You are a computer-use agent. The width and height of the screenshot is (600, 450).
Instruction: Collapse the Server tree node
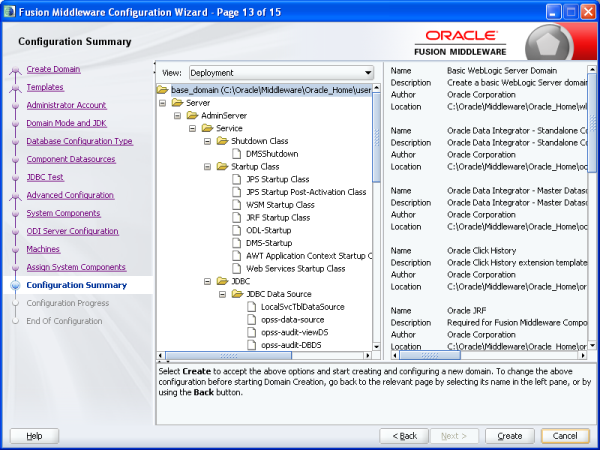[163, 103]
